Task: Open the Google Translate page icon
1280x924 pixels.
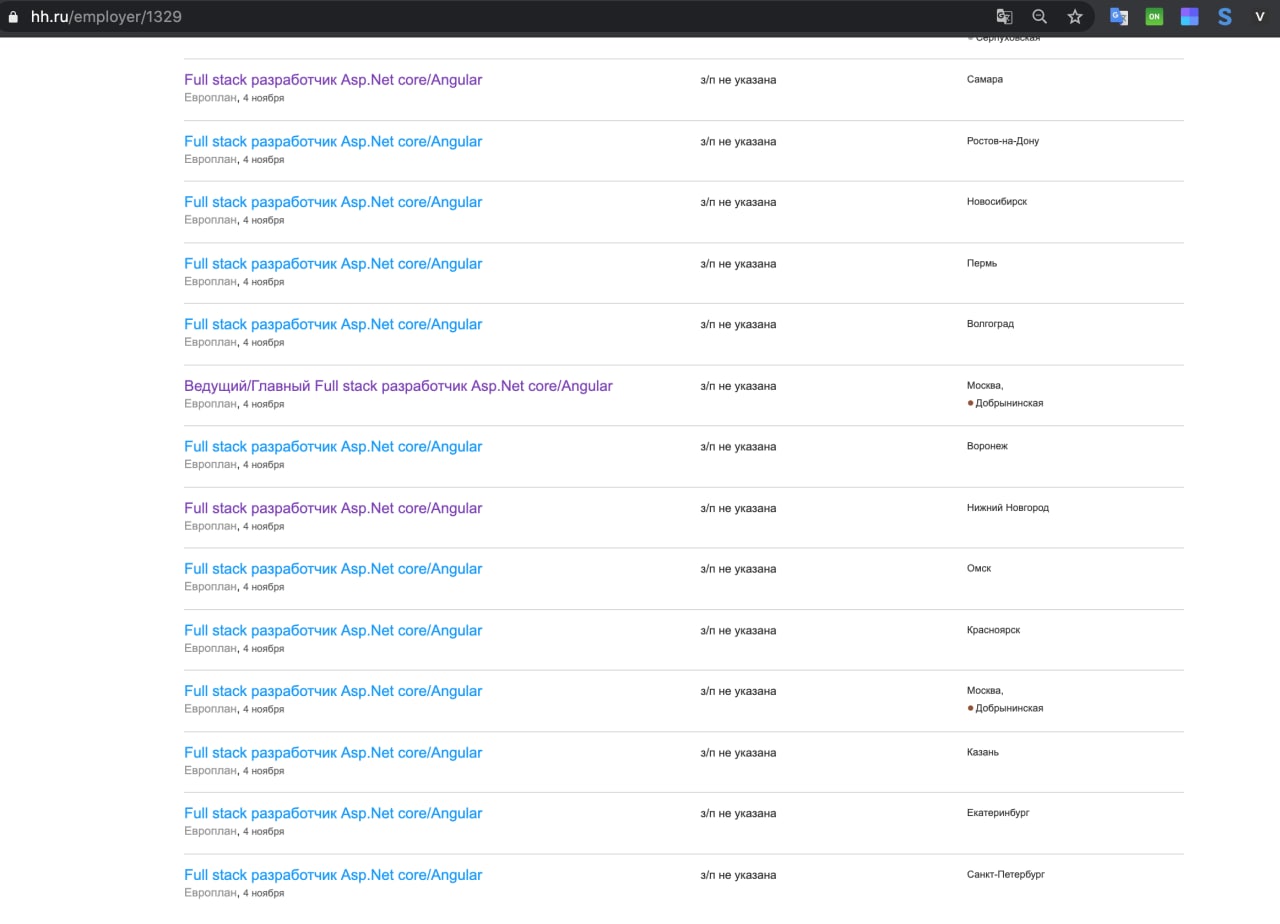Action: (1004, 17)
